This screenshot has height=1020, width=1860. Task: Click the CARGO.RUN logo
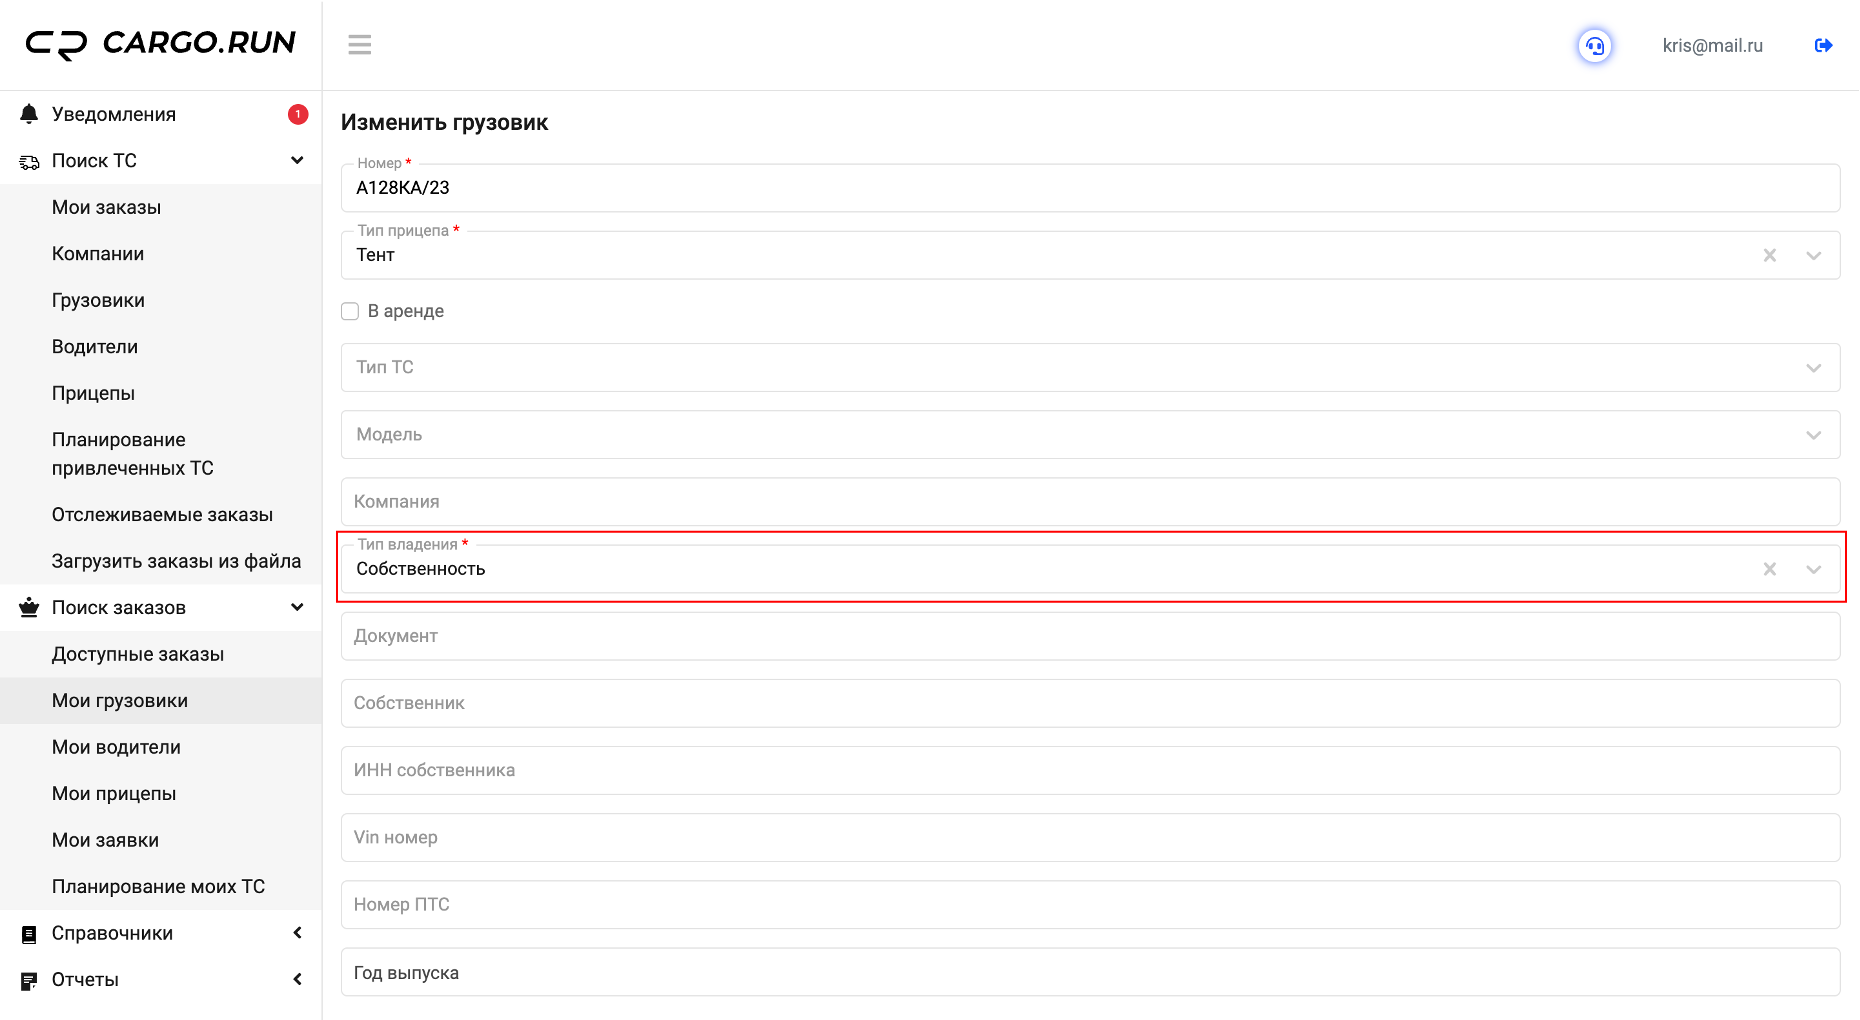click(161, 44)
